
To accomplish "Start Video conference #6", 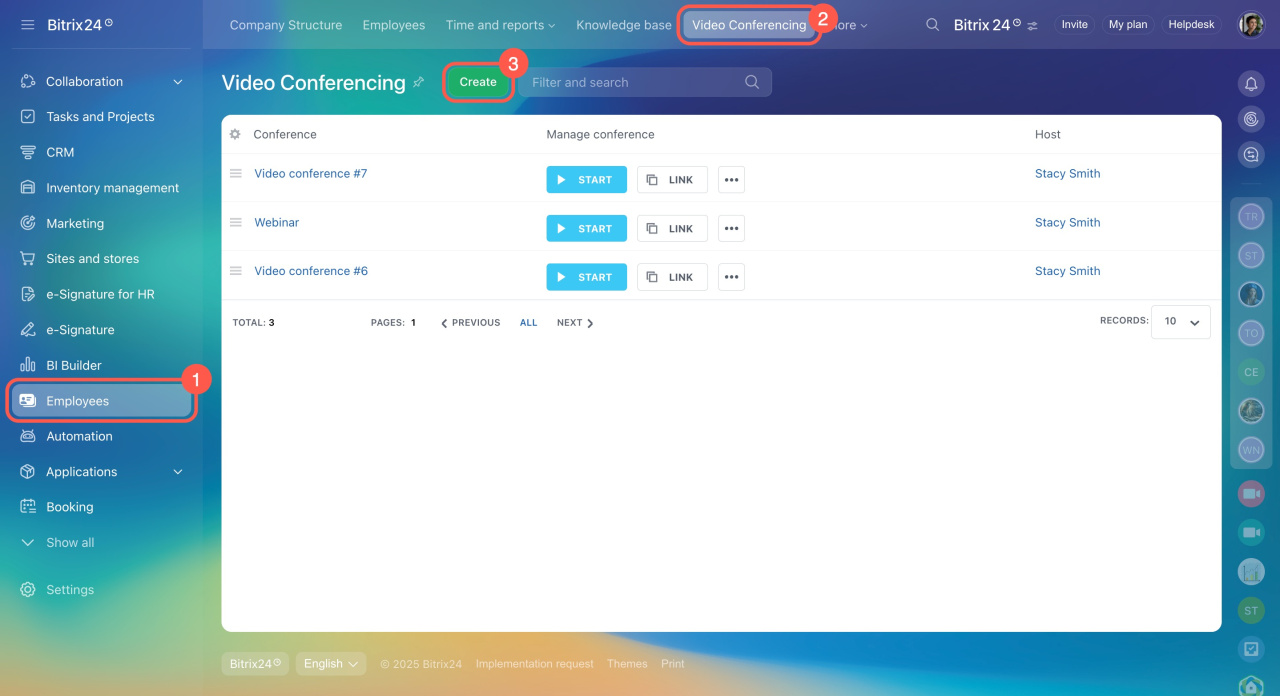I will tap(586, 277).
